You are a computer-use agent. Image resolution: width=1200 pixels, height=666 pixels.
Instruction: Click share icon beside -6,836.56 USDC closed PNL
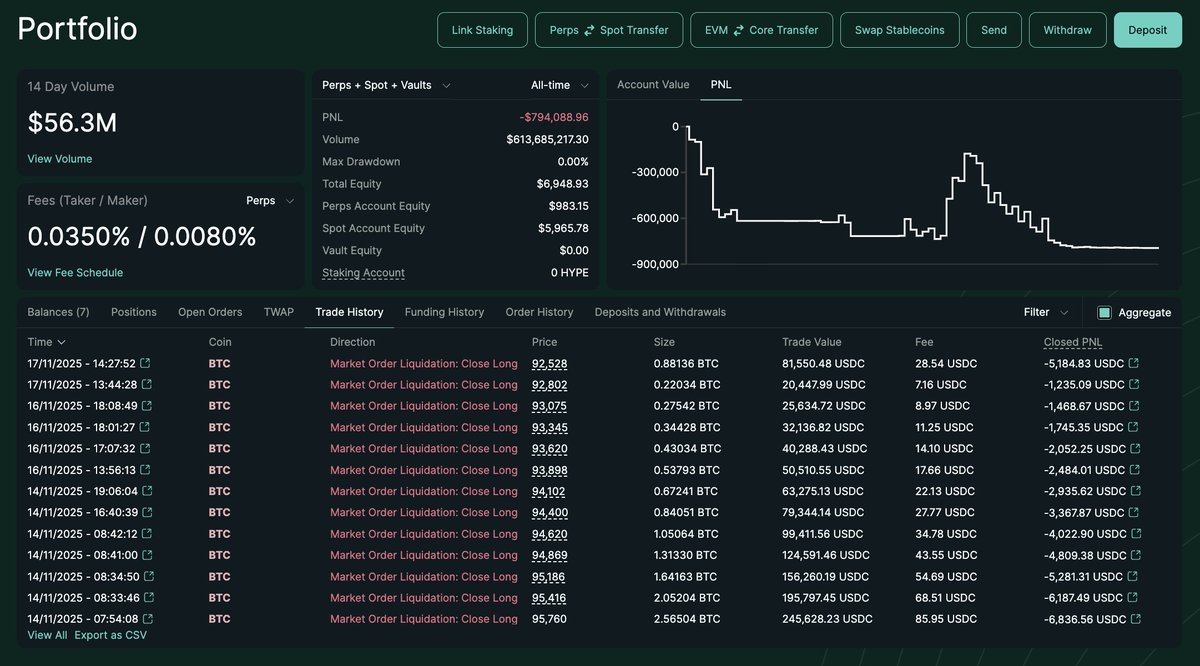(1136, 619)
